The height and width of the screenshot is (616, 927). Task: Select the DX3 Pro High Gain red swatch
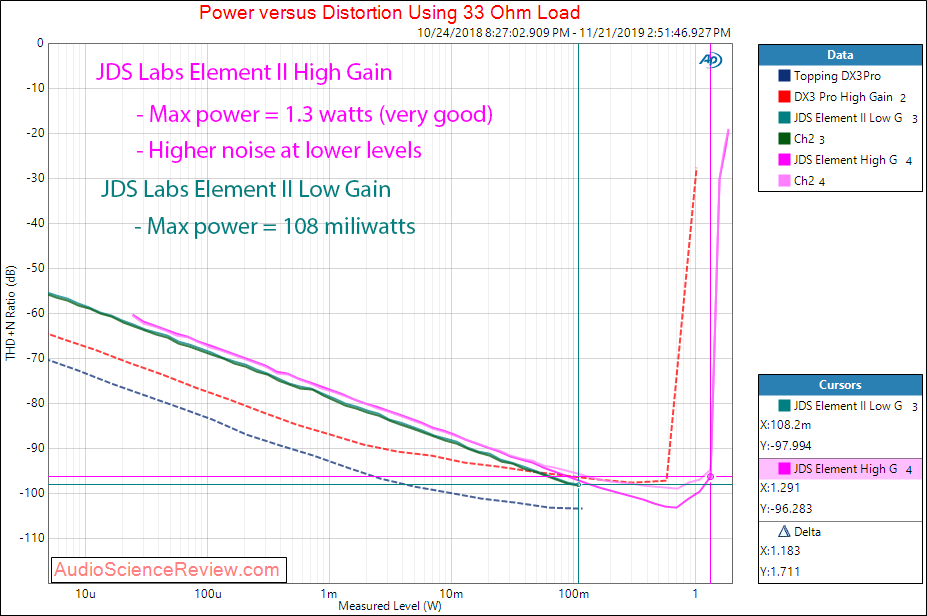pyautogui.click(x=785, y=96)
